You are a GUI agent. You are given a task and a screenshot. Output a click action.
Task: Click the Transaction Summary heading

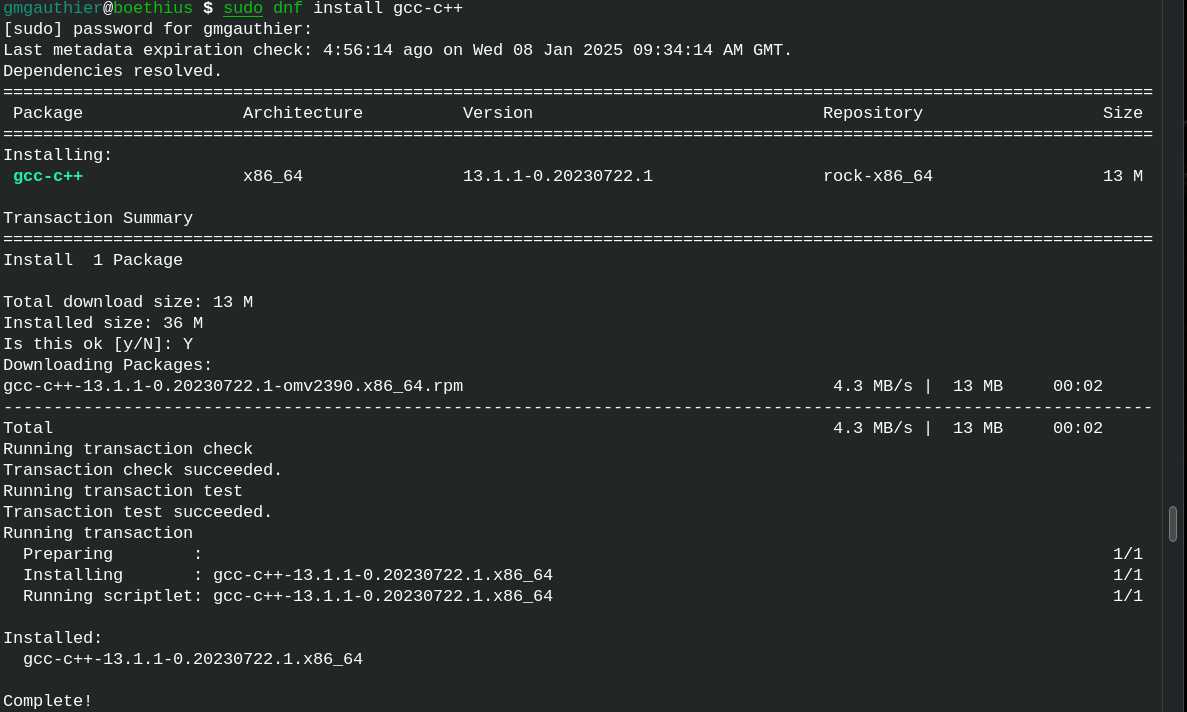coord(98,218)
